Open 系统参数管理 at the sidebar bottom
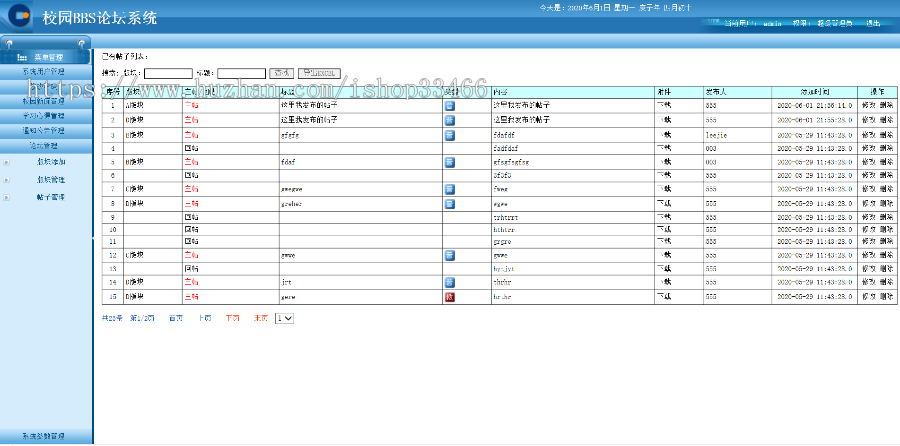 pyautogui.click(x=44, y=436)
